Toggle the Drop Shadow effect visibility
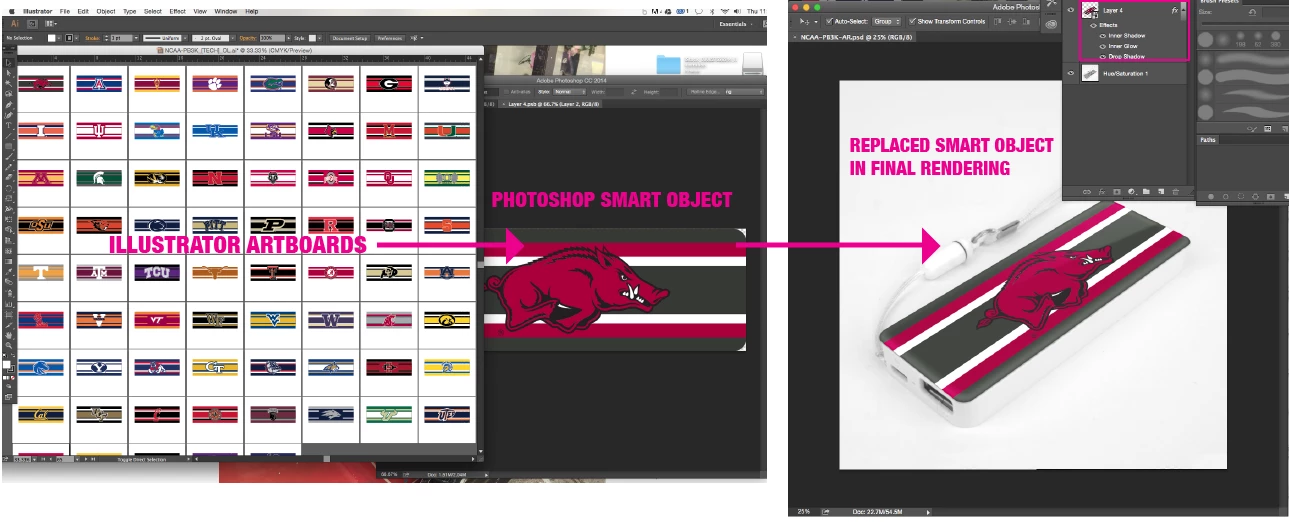Image resolution: width=1289 pixels, height=523 pixels. tap(1103, 56)
